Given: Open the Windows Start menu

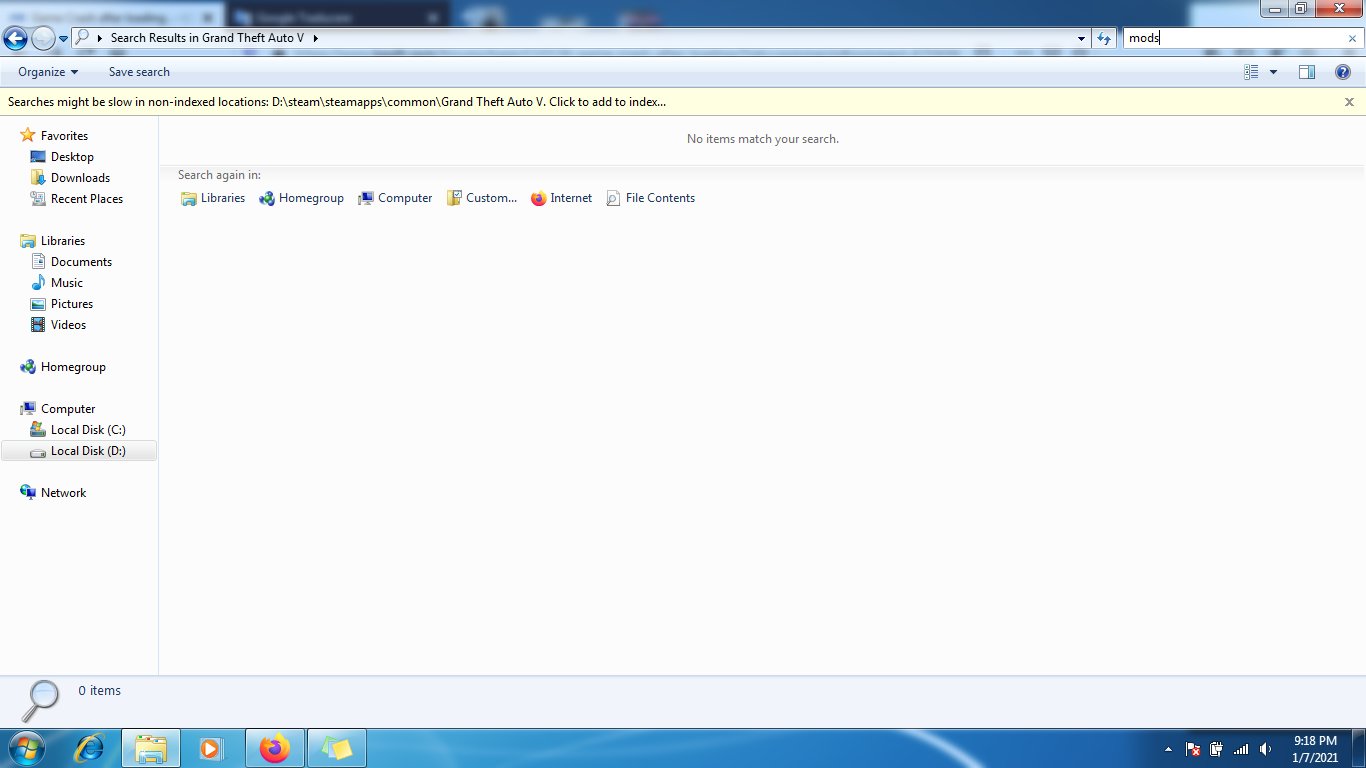Looking at the screenshot, I should [x=25, y=748].
